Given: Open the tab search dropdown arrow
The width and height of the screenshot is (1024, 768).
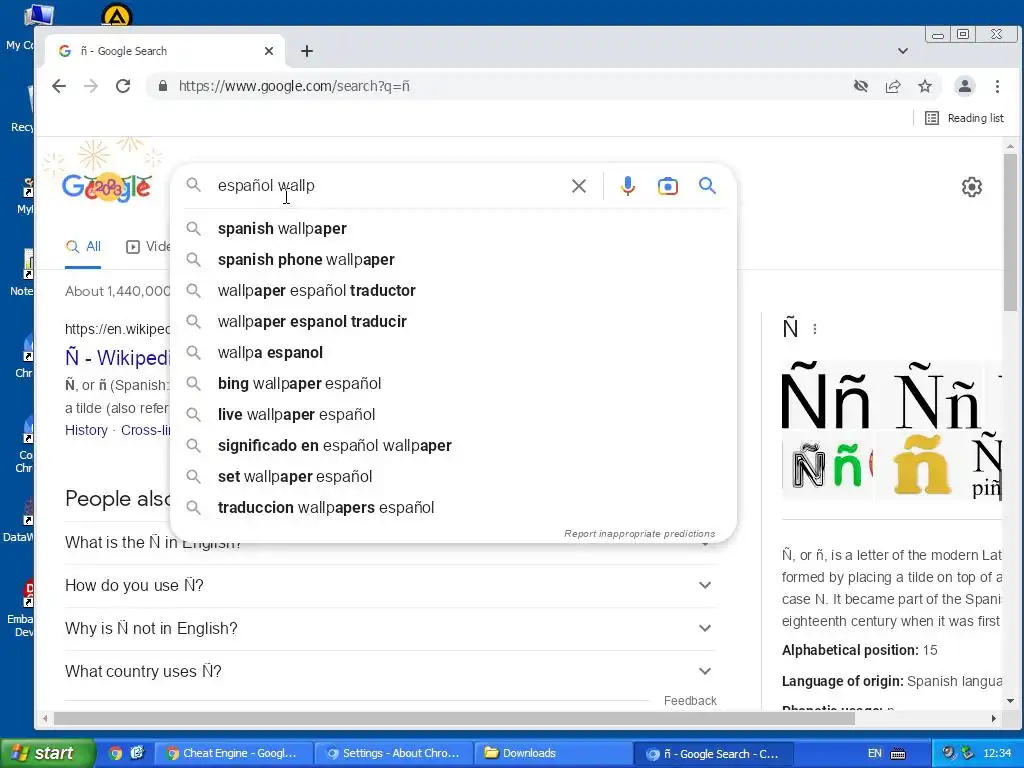Looking at the screenshot, I should tap(903, 51).
